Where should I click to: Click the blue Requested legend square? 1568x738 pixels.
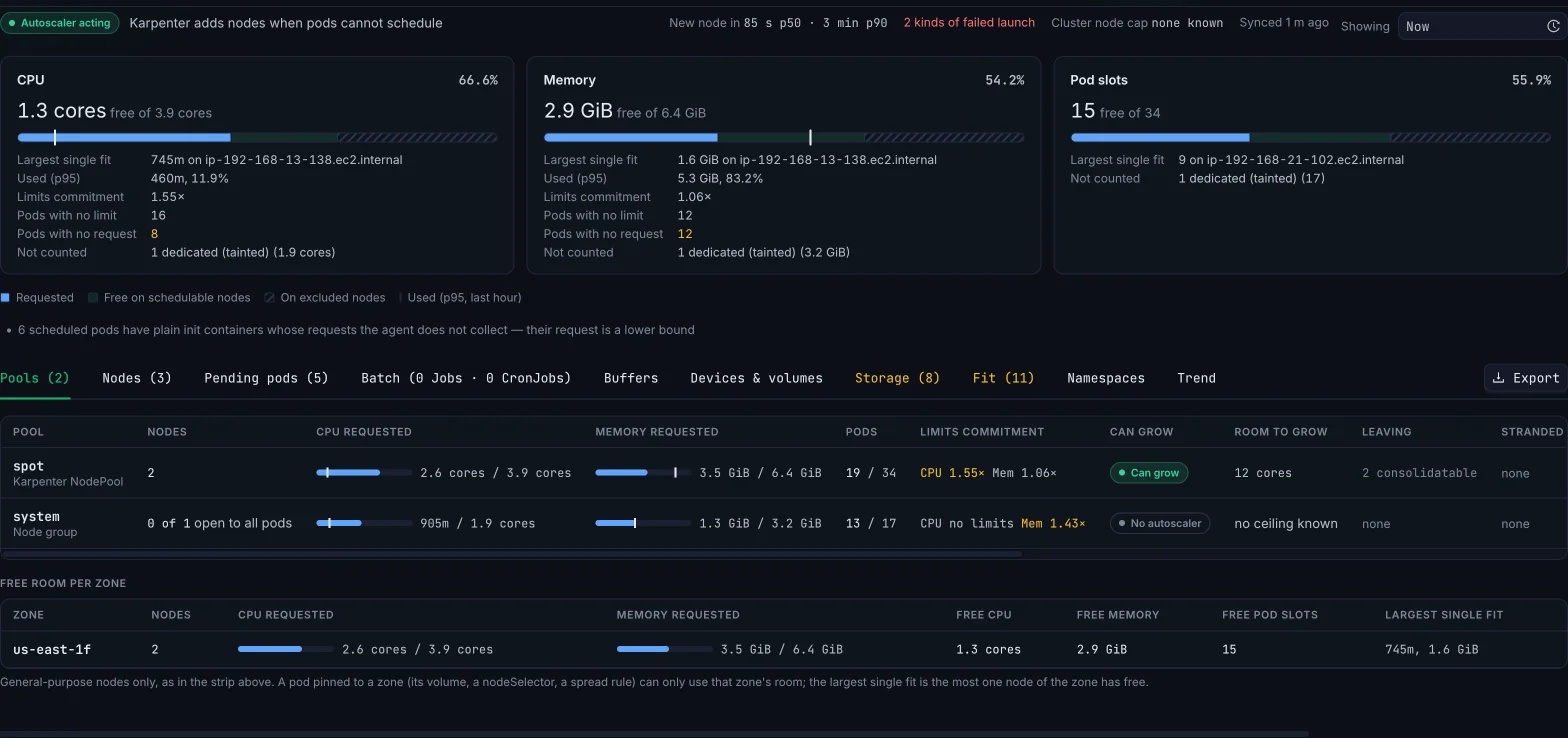coord(5,297)
